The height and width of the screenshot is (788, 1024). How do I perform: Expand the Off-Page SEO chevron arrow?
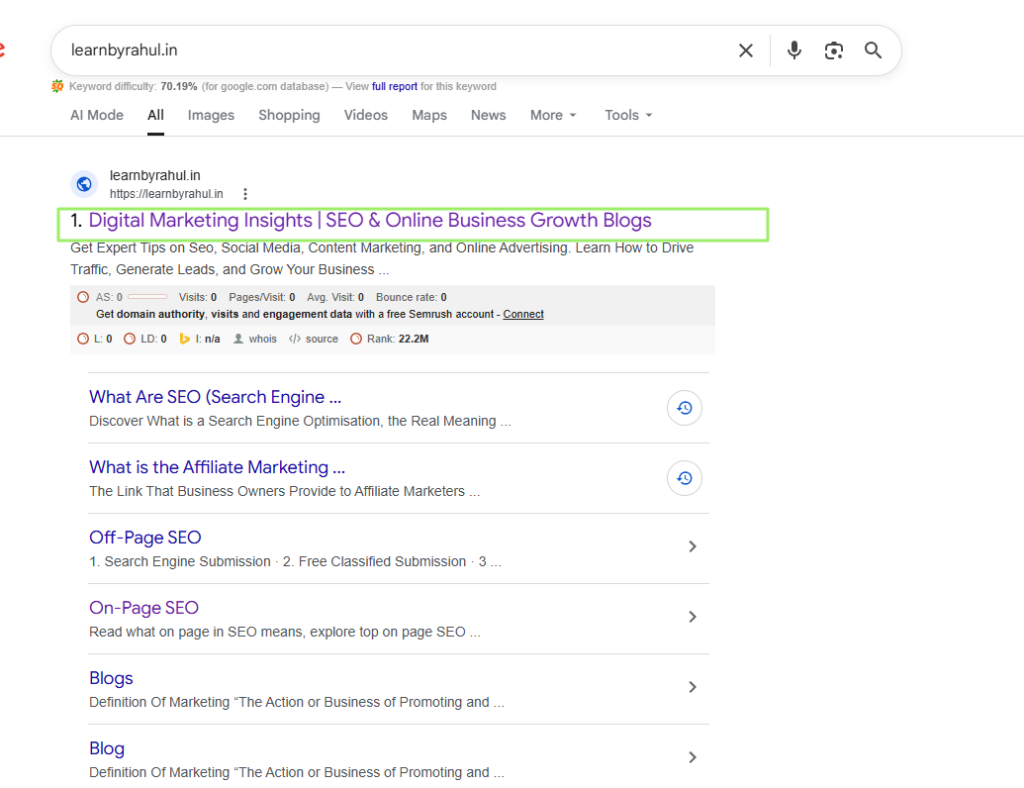[x=692, y=547]
